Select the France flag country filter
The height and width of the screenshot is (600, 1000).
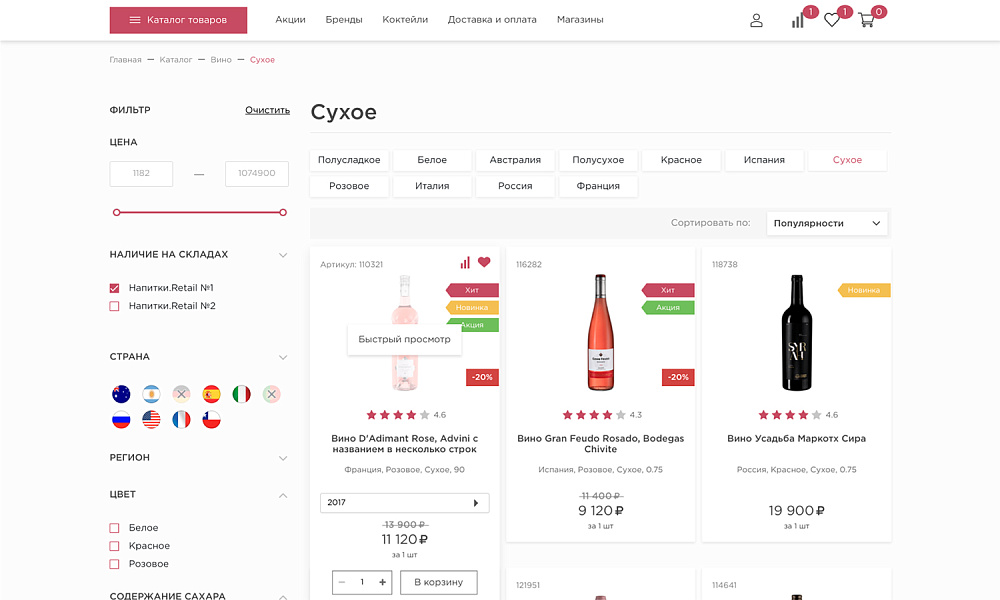tap(181, 420)
